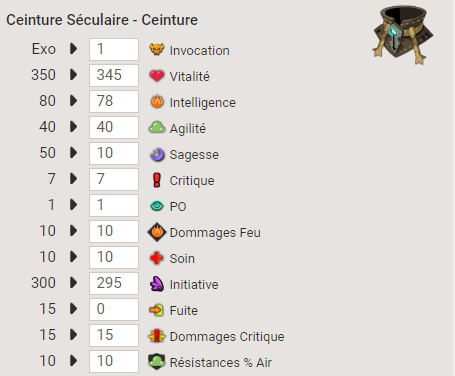This screenshot has height=376, width=455.
Task: Click the Soin red cross icon
Action: [157, 258]
